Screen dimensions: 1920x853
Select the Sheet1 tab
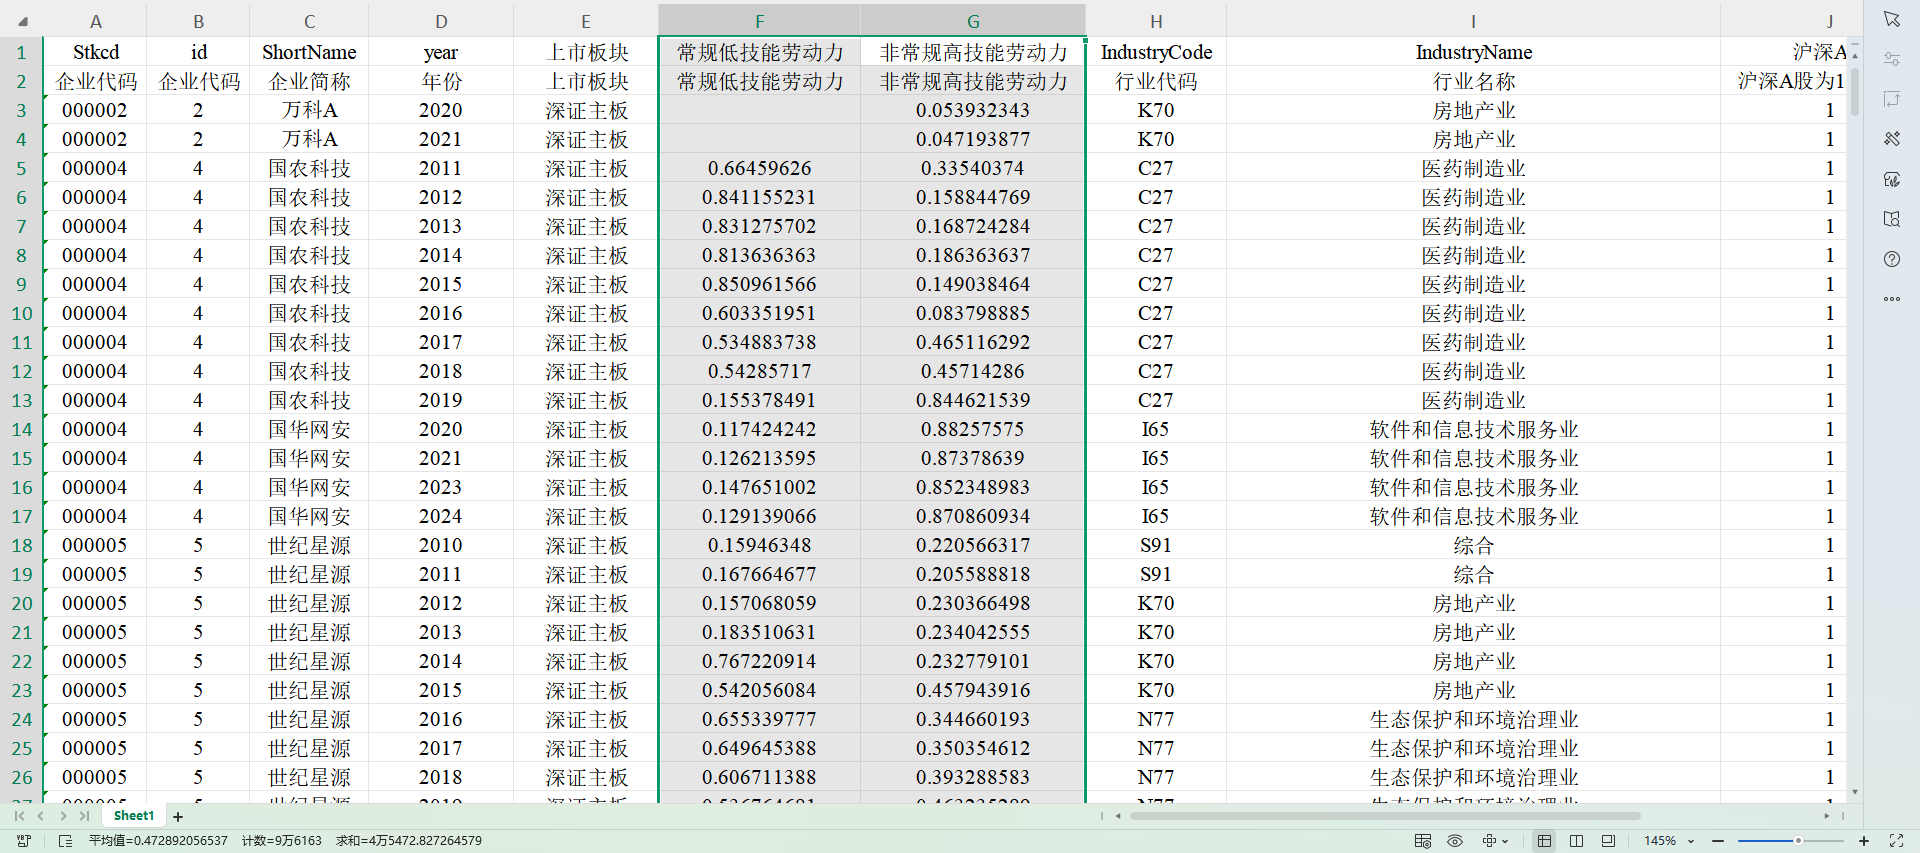pyautogui.click(x=134, y=816)
